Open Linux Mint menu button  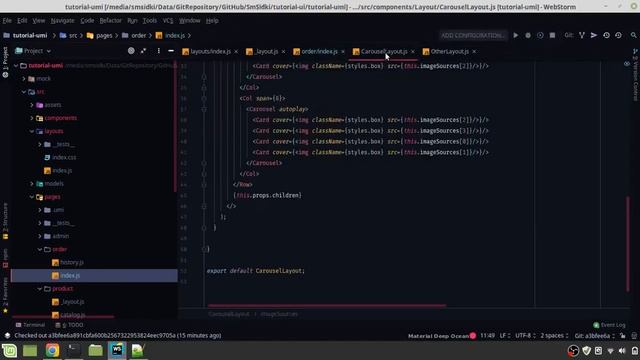click(9, 351)
